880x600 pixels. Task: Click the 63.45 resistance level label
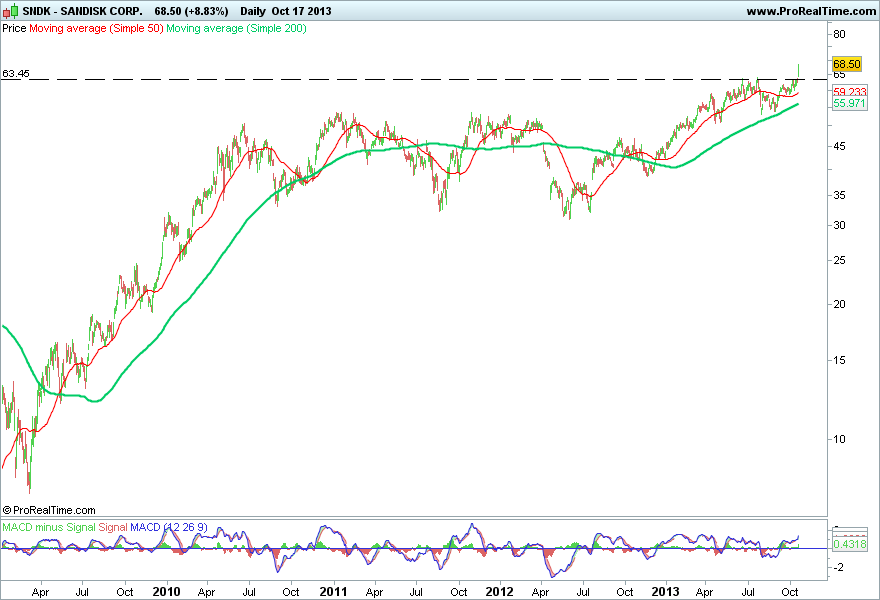(16, 74)
